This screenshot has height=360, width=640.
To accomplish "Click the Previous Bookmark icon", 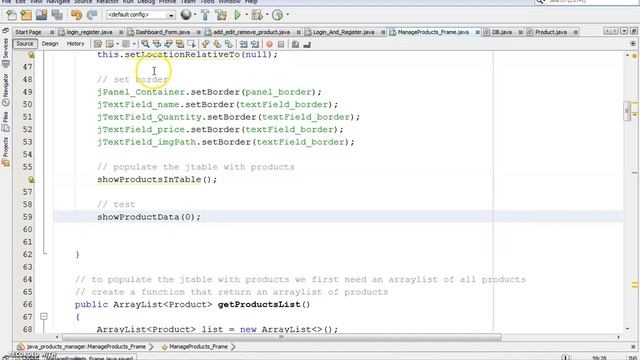I will (206, 44).
